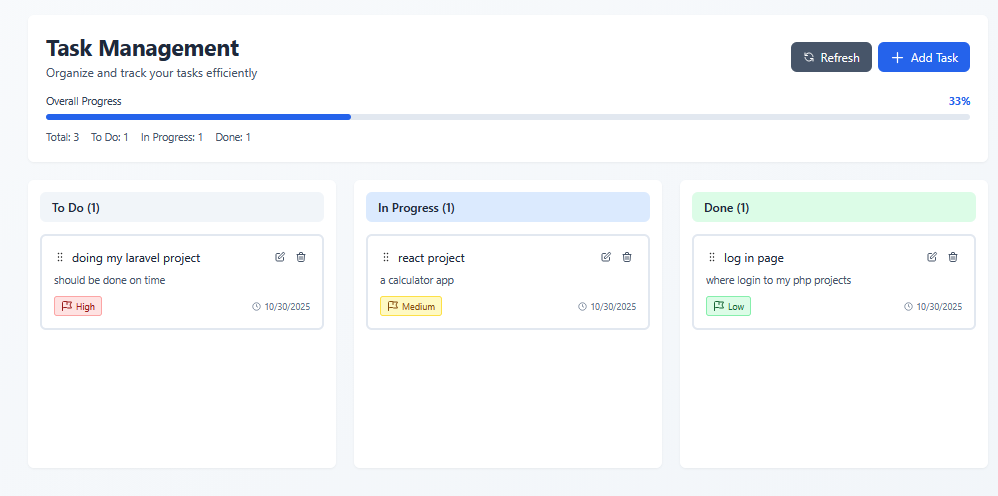
Task: Click the Medium priority badge
Action: (411, 306)
